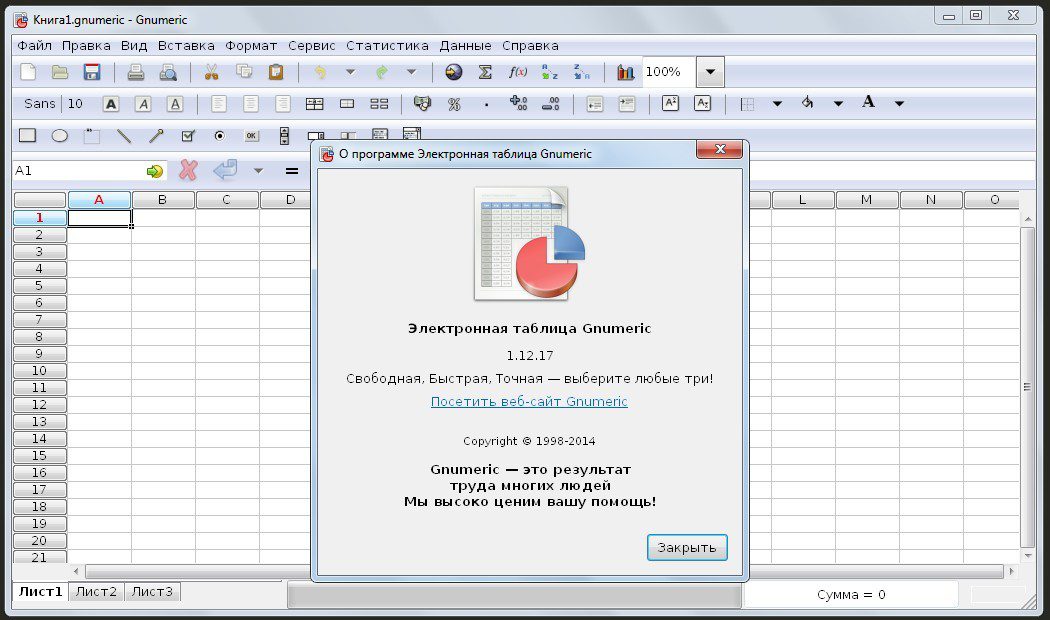Expand the redo history dropdown arrow
The width and height of the screenshot is (1050, 620).
coord(411,72)
